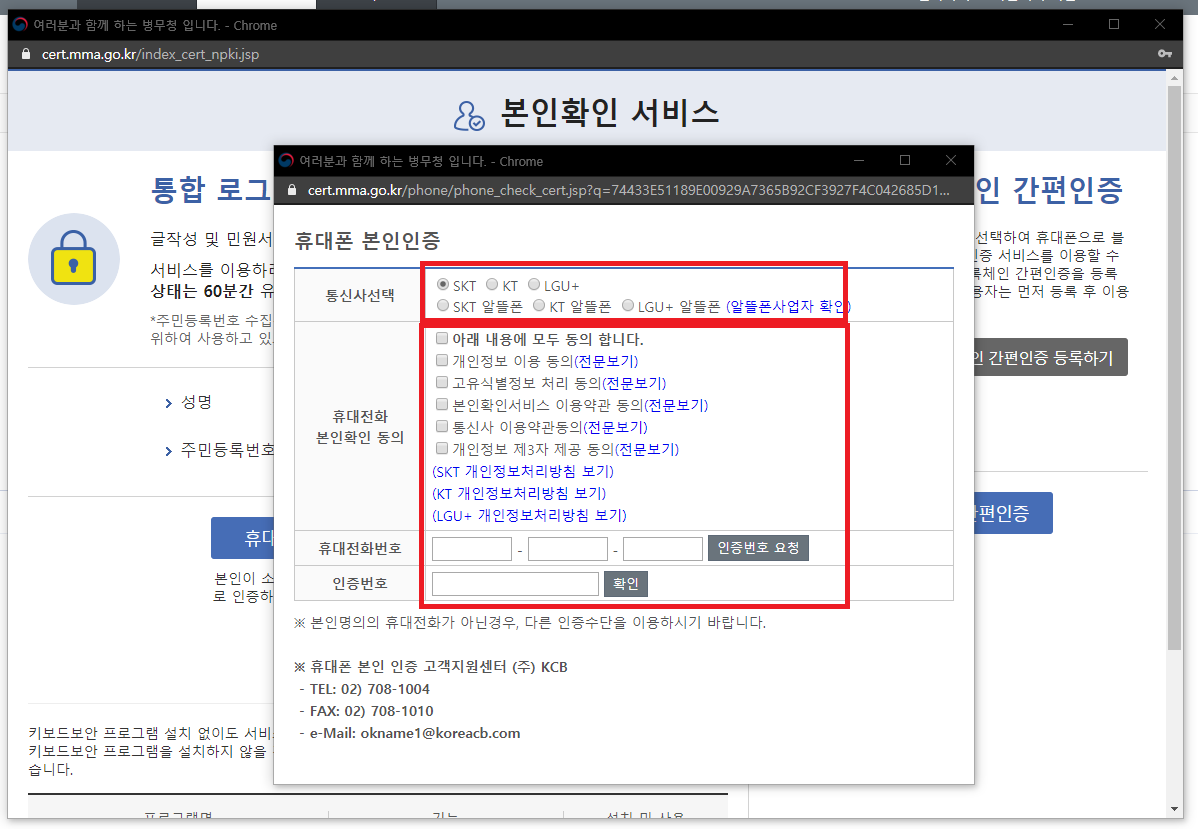Enable 개인정보 이용 동의 checkbox

(x=442, y=360)
